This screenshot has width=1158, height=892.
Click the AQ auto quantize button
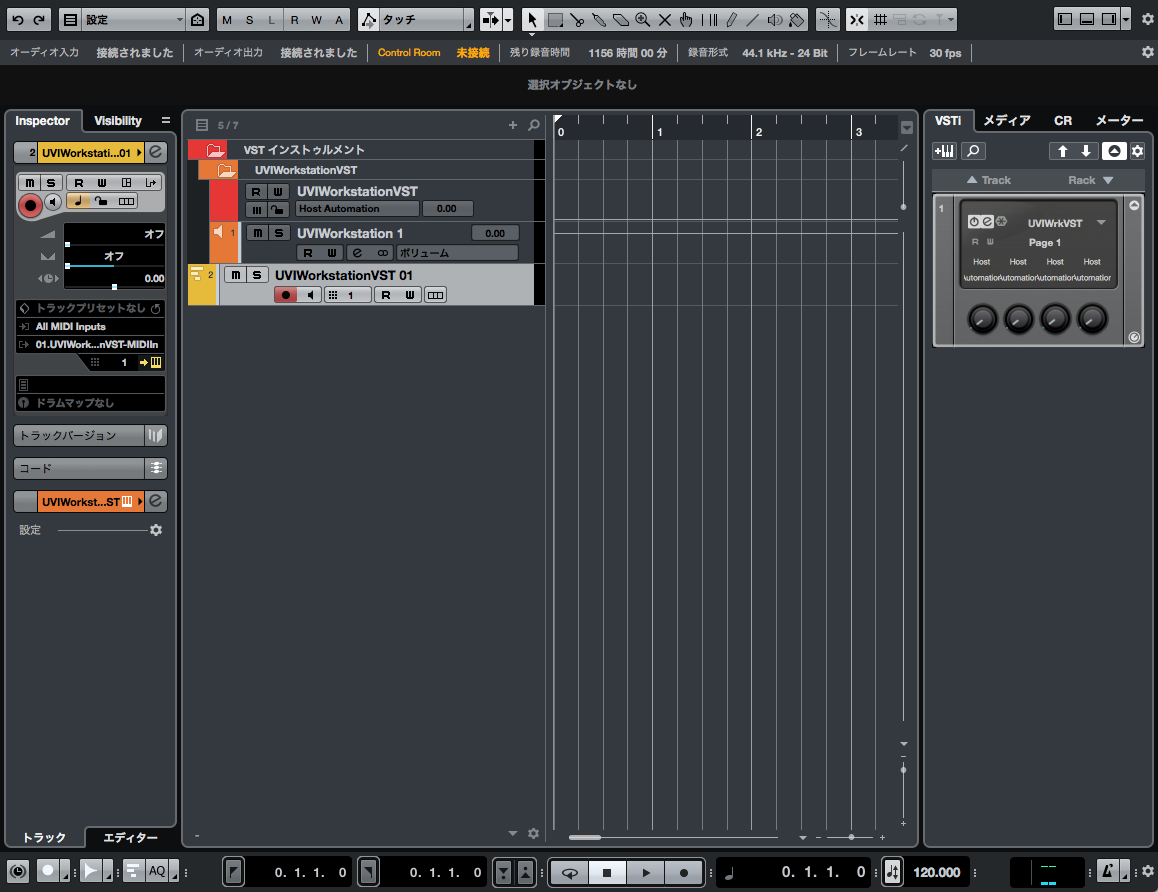[157, 871]
